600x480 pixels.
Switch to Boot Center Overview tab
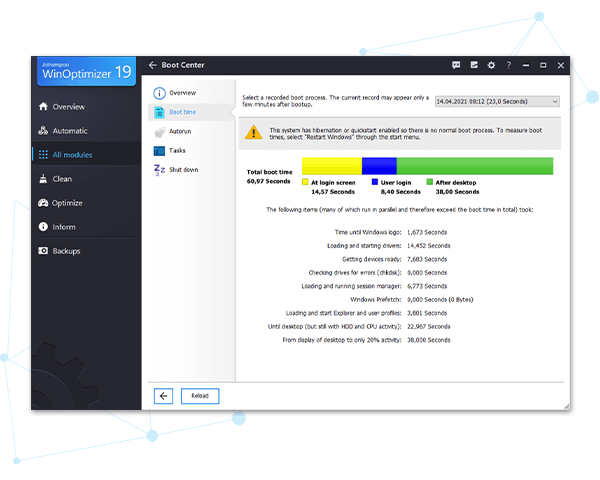tap(191, 93)
